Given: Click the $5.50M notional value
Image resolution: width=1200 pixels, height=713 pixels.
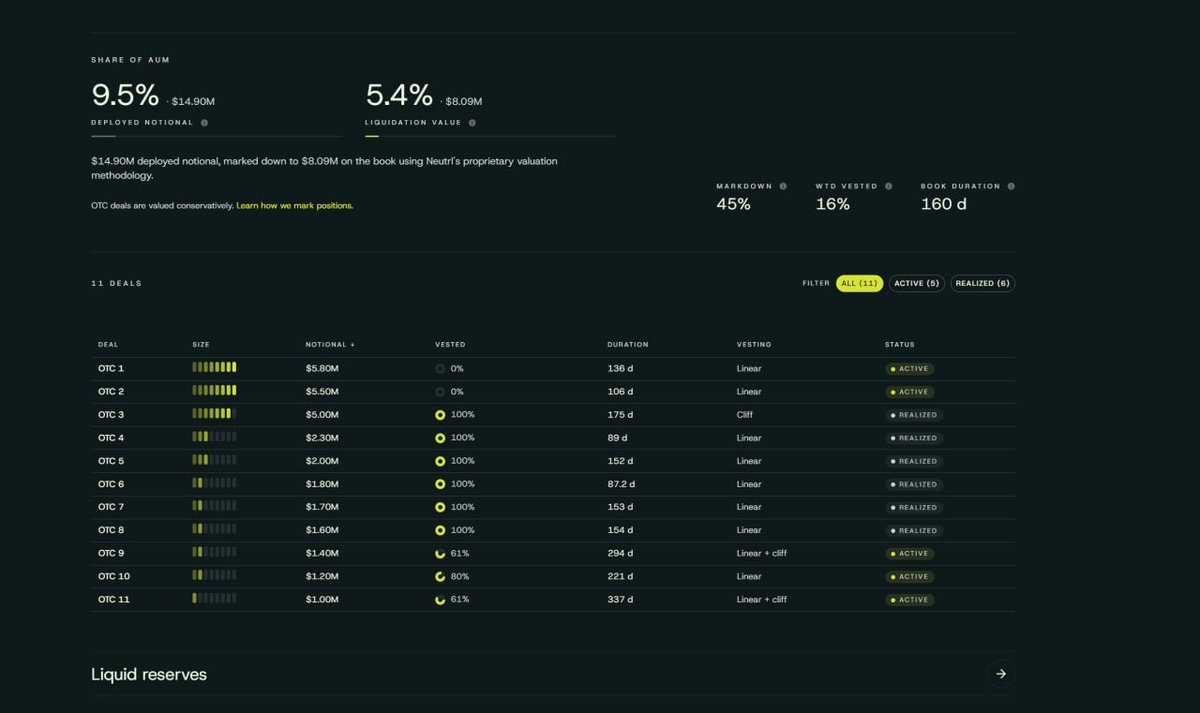Looking at the screenshot, I should 322,392.
